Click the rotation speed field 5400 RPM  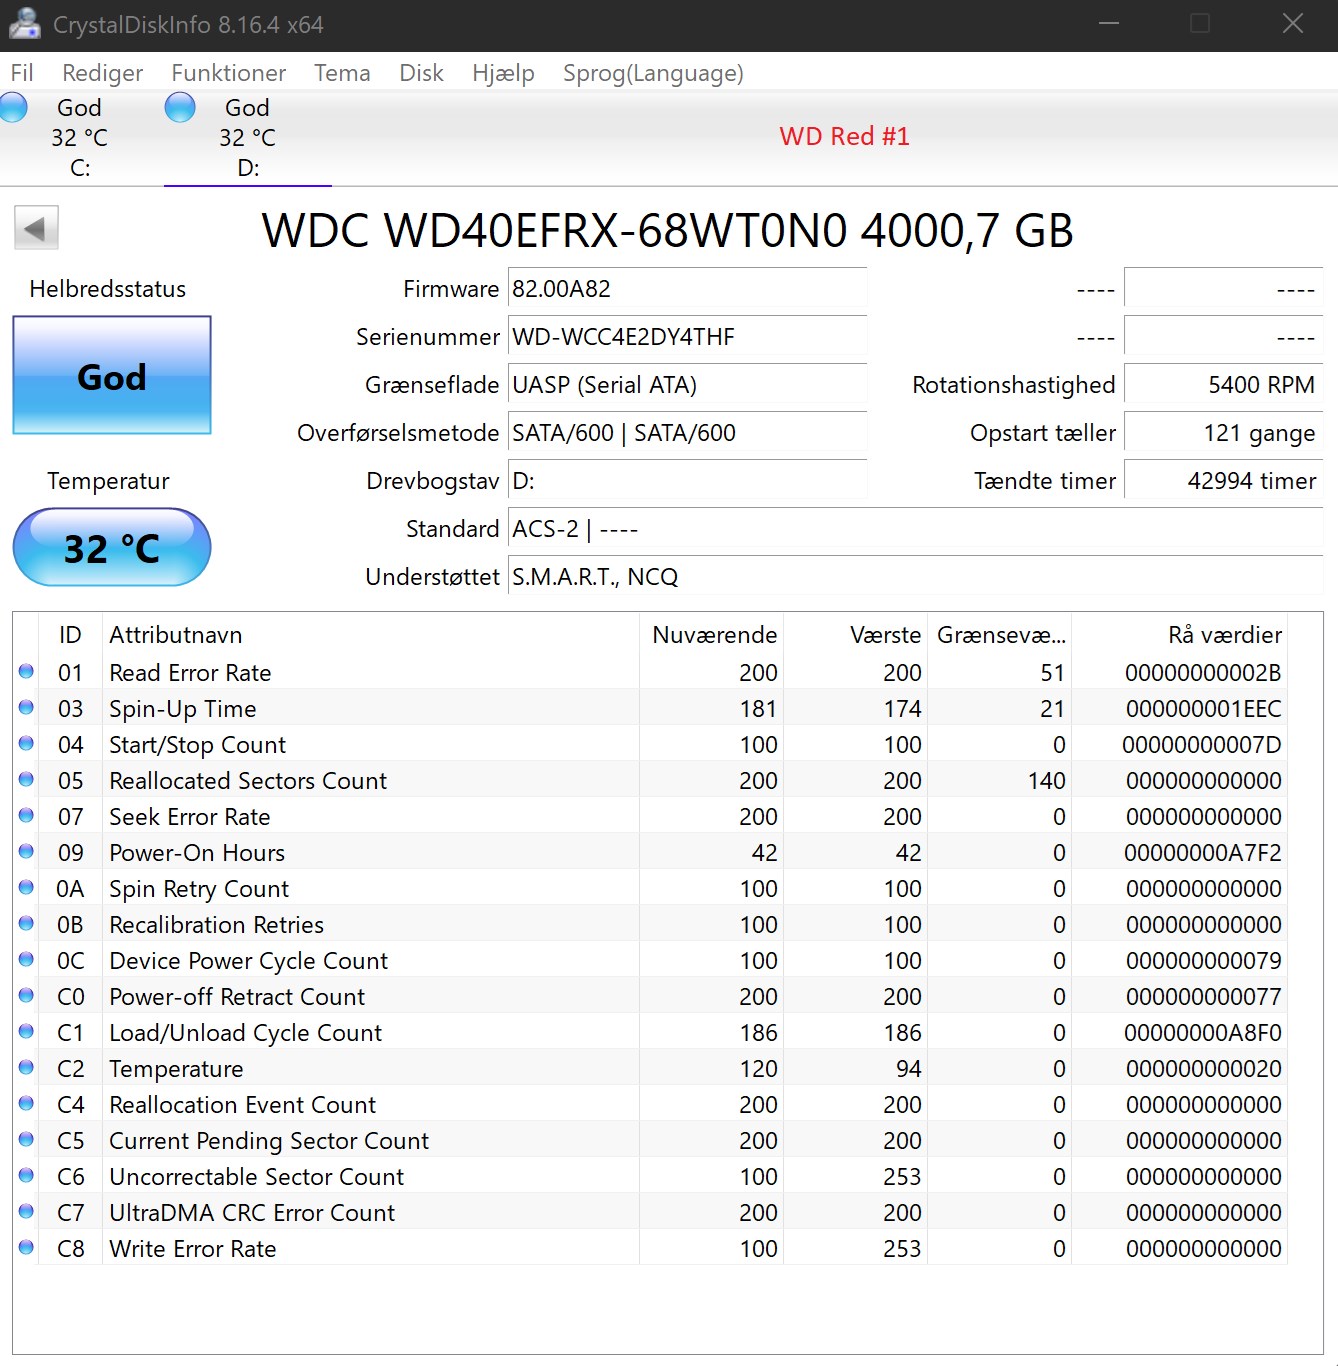coord(1223,385)
